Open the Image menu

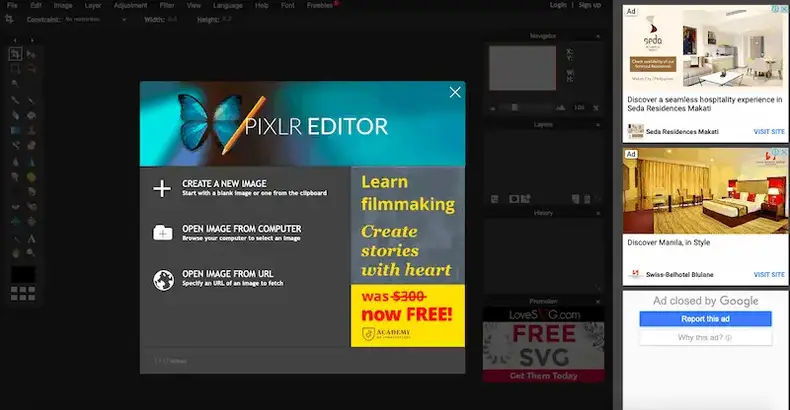pos(63,5)
